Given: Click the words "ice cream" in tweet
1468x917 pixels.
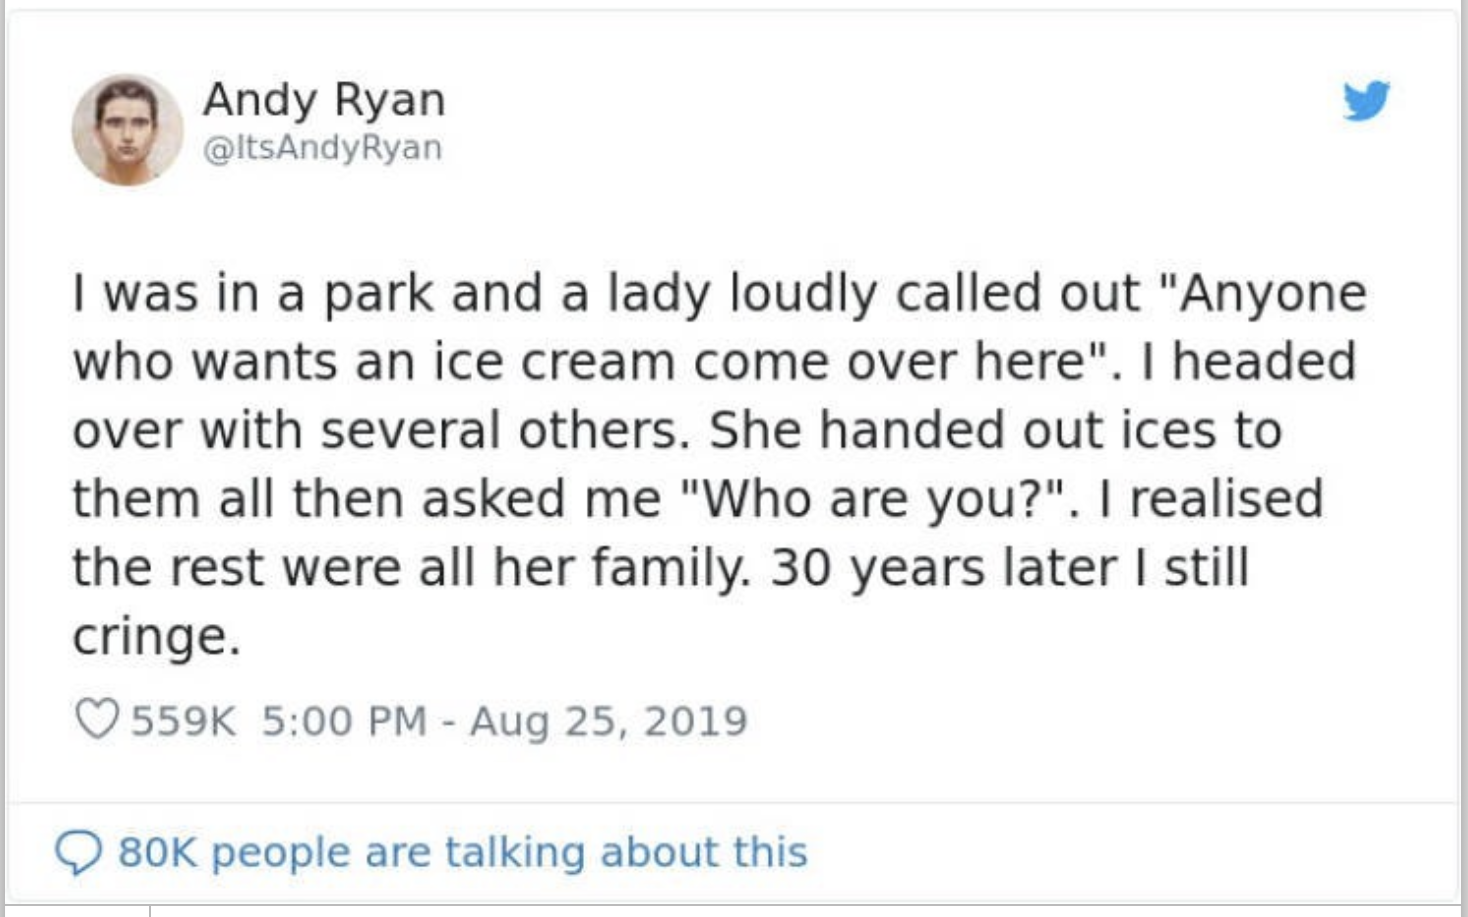Looking at the screenshot, I should tap(553, 362).
